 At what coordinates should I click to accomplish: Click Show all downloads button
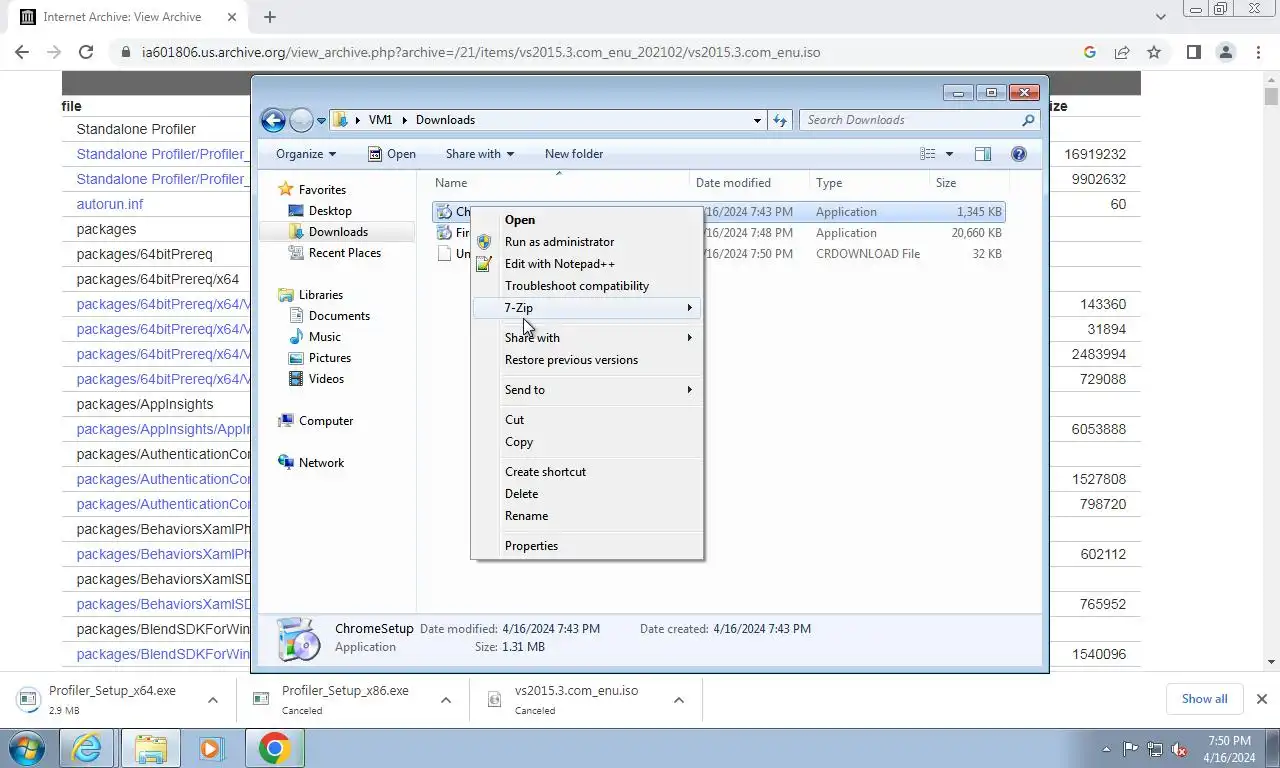(1204, 699)
